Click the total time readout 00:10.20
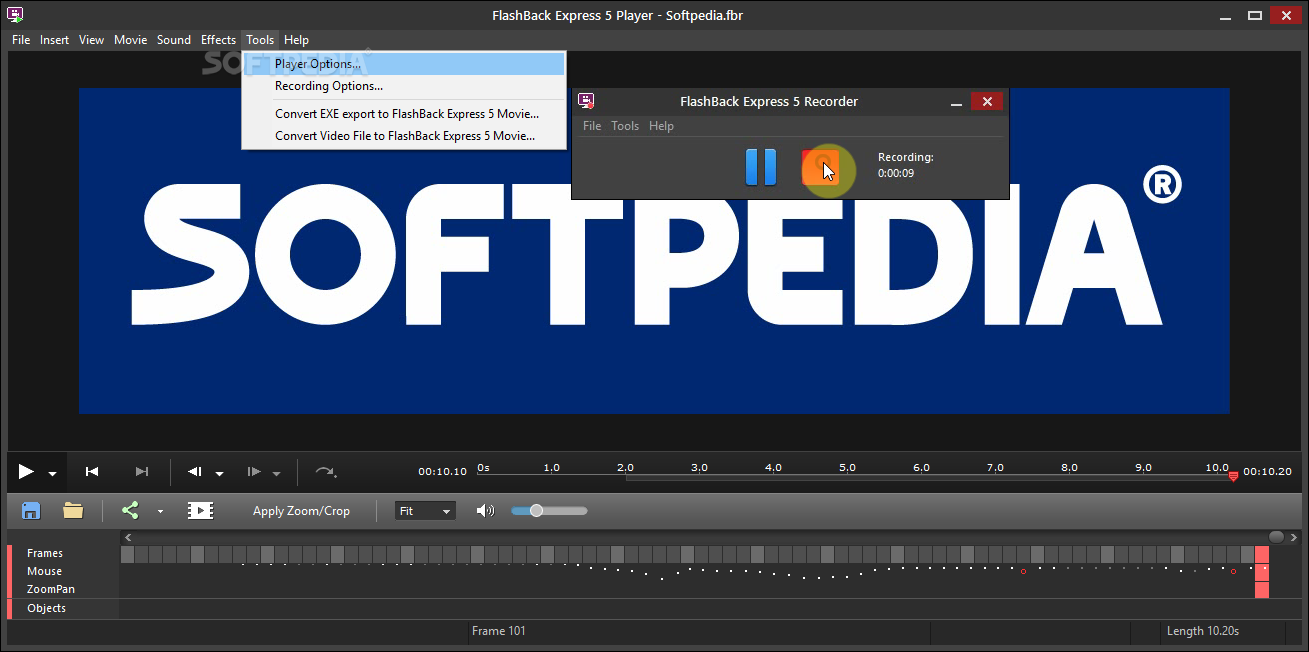 coord(1267,471)
